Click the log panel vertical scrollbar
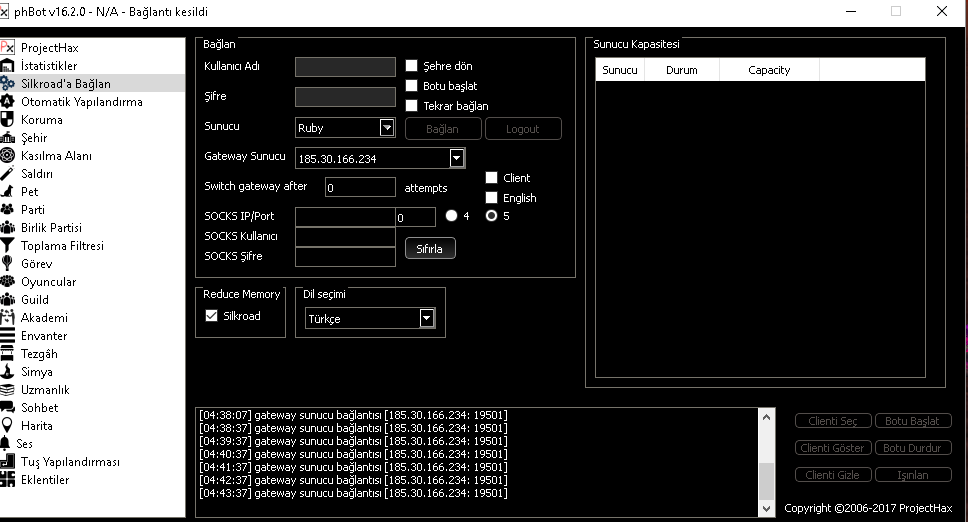This screenshot has height=522, width=968. [x=766, y=460]
